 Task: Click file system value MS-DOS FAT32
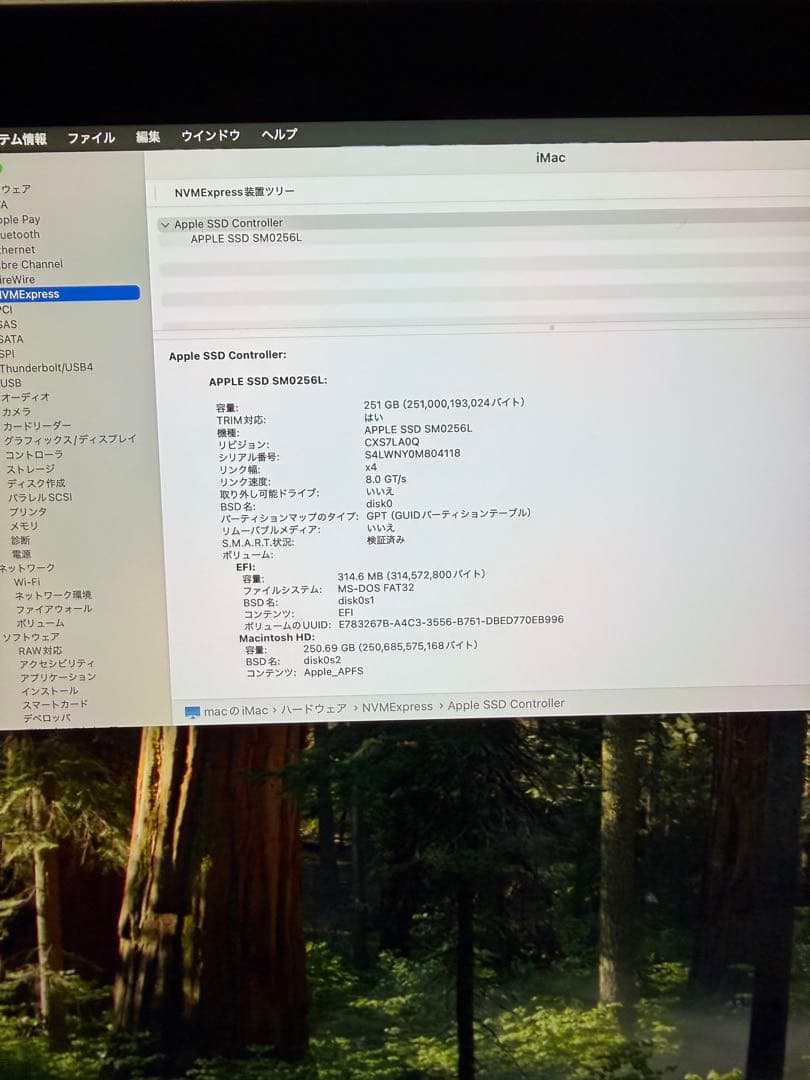(x=376, y=588)
